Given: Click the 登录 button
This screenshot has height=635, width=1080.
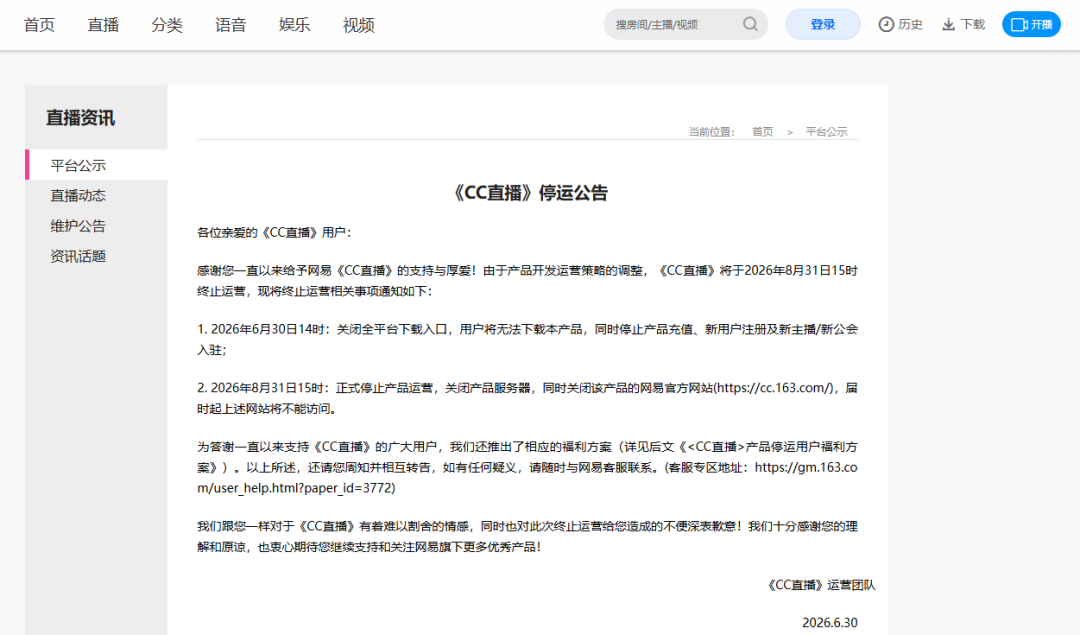Looking at the screenshot, I should (x=822, y=24).
